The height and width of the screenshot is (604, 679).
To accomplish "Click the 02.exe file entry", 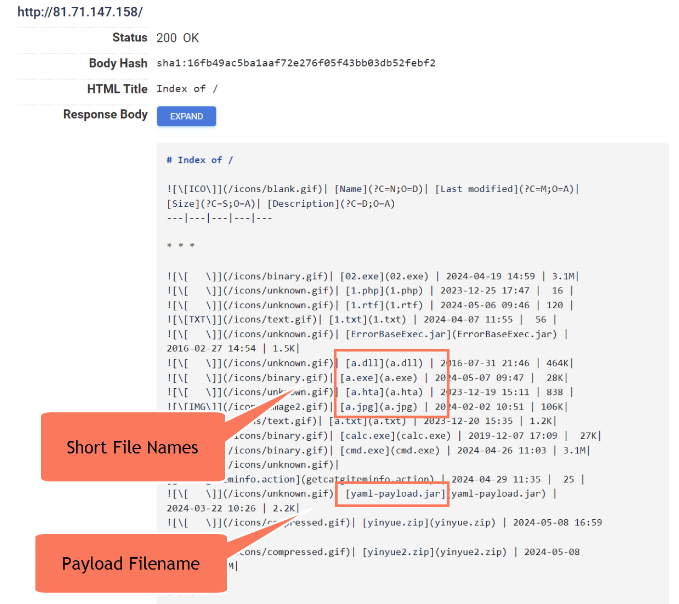I will pos(384,276).
